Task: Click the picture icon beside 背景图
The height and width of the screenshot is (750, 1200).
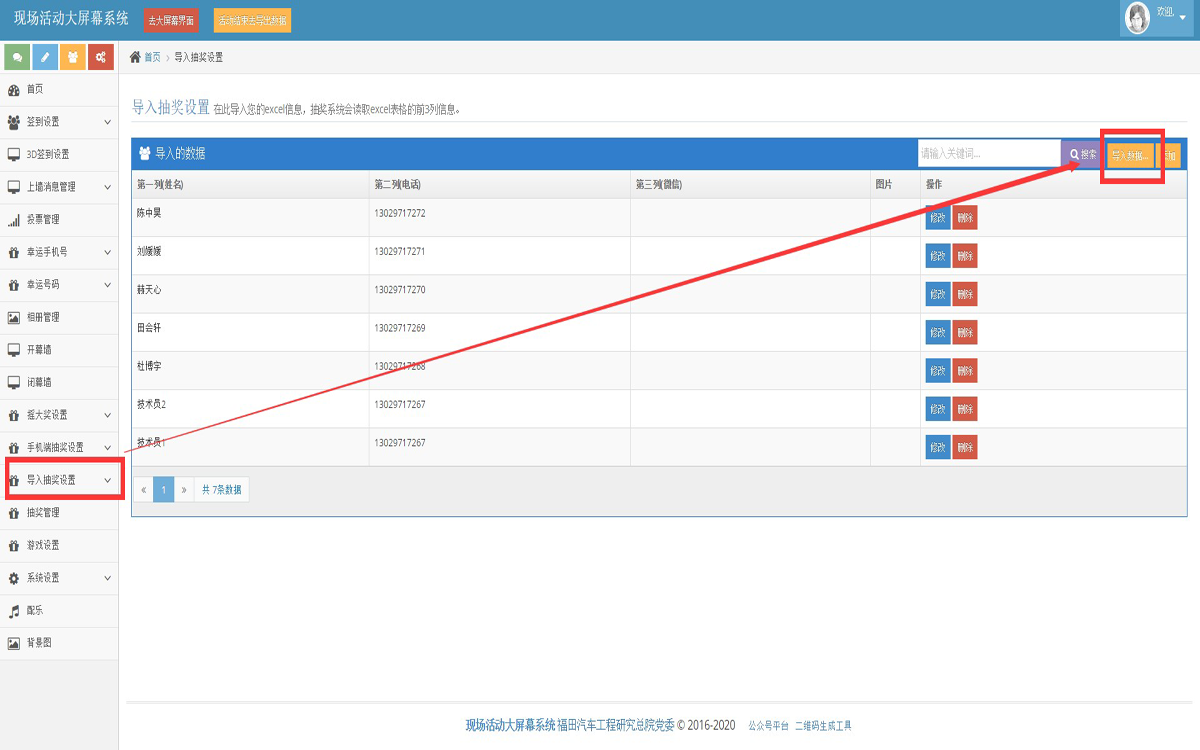Action: point(14,643)
